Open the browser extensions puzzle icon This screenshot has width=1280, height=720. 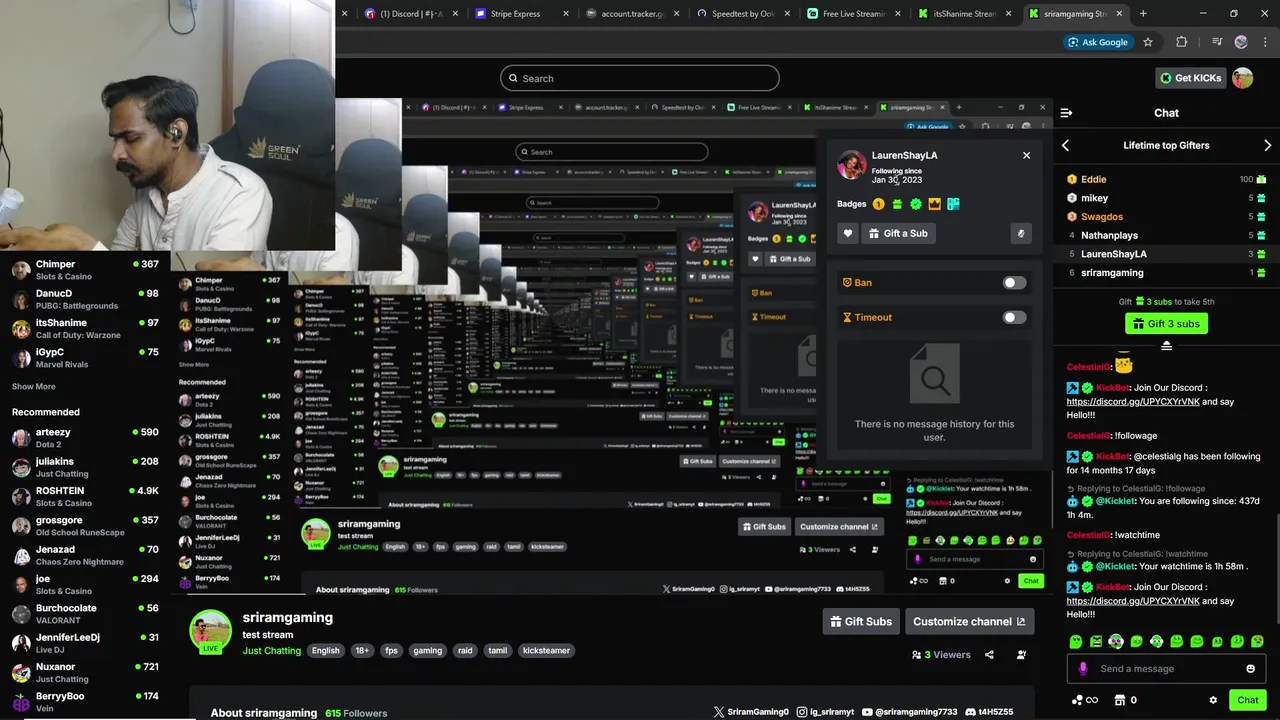1181,42
